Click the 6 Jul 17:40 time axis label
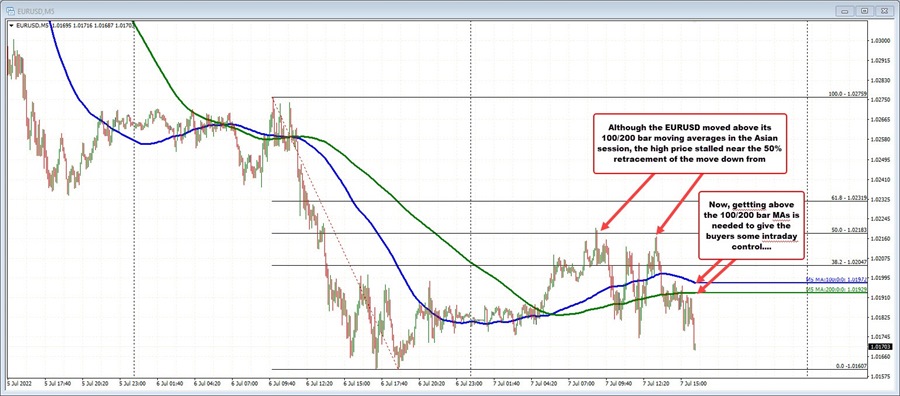Screen dimensions: 900x396 coord(395,382)
